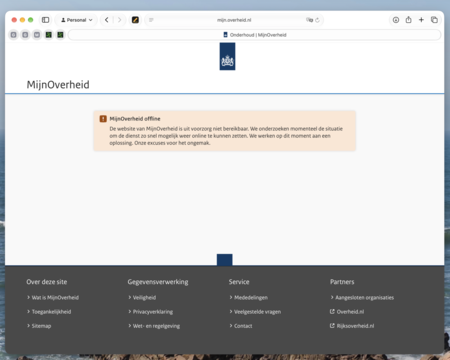The width and height of the screenshot is (450, 360).
Task: Open the external Rijksoverheid.nl link
Action: (355, 326)
